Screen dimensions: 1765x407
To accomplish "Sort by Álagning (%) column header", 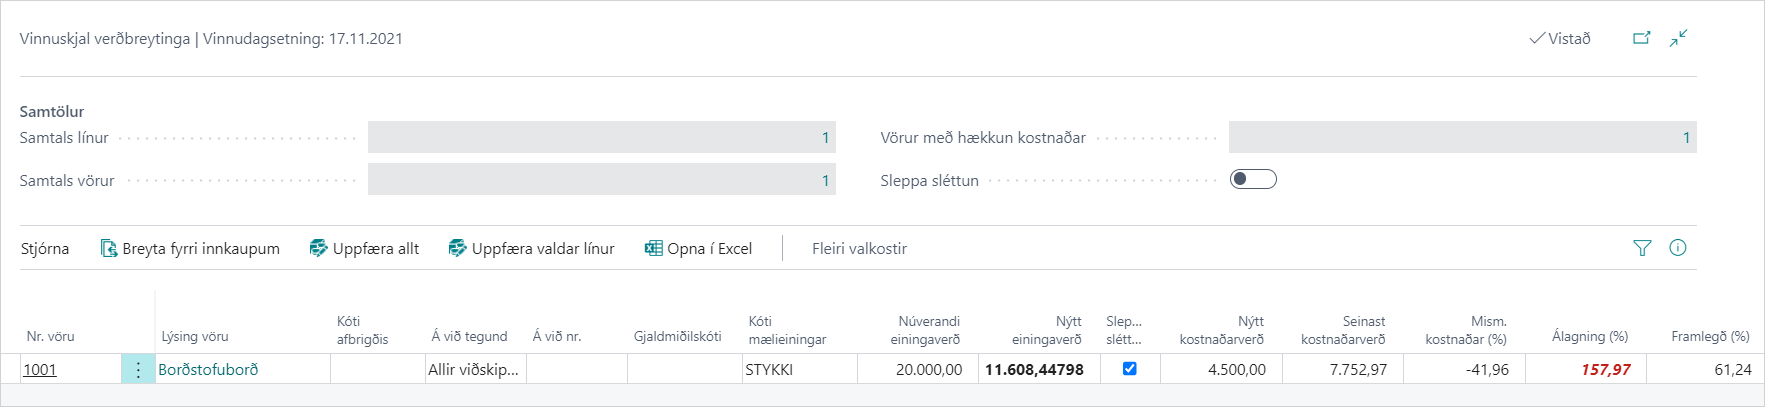I will coord(1589,337).
